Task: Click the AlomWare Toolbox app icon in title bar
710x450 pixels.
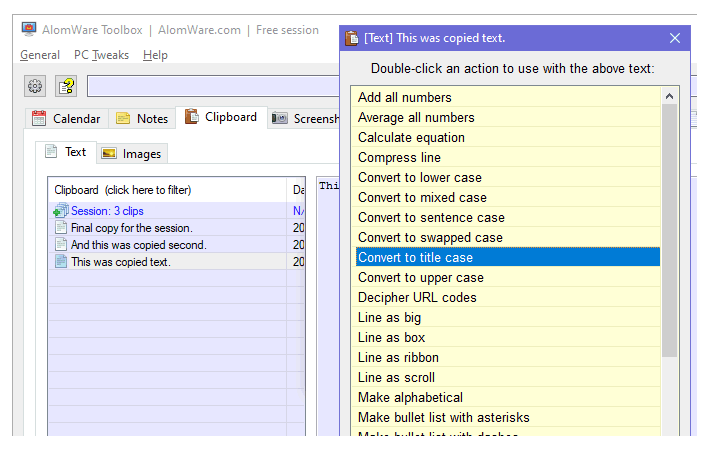Action: click(29, 30)
